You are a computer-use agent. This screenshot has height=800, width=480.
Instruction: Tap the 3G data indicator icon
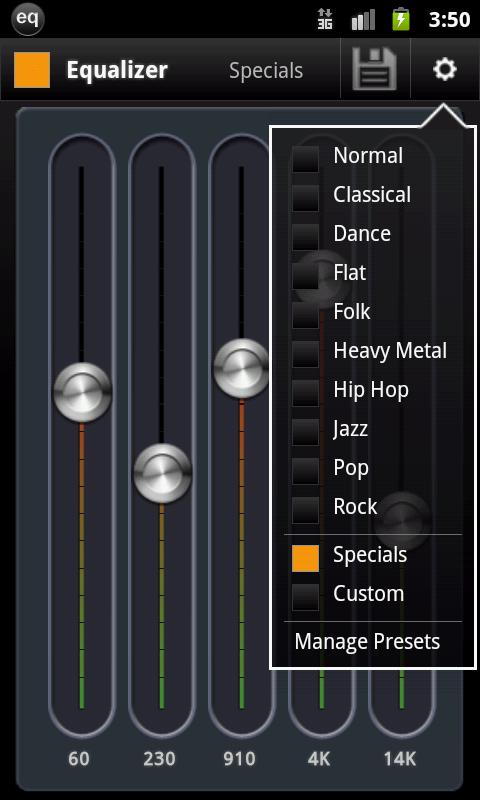click(x=325, y=19)
